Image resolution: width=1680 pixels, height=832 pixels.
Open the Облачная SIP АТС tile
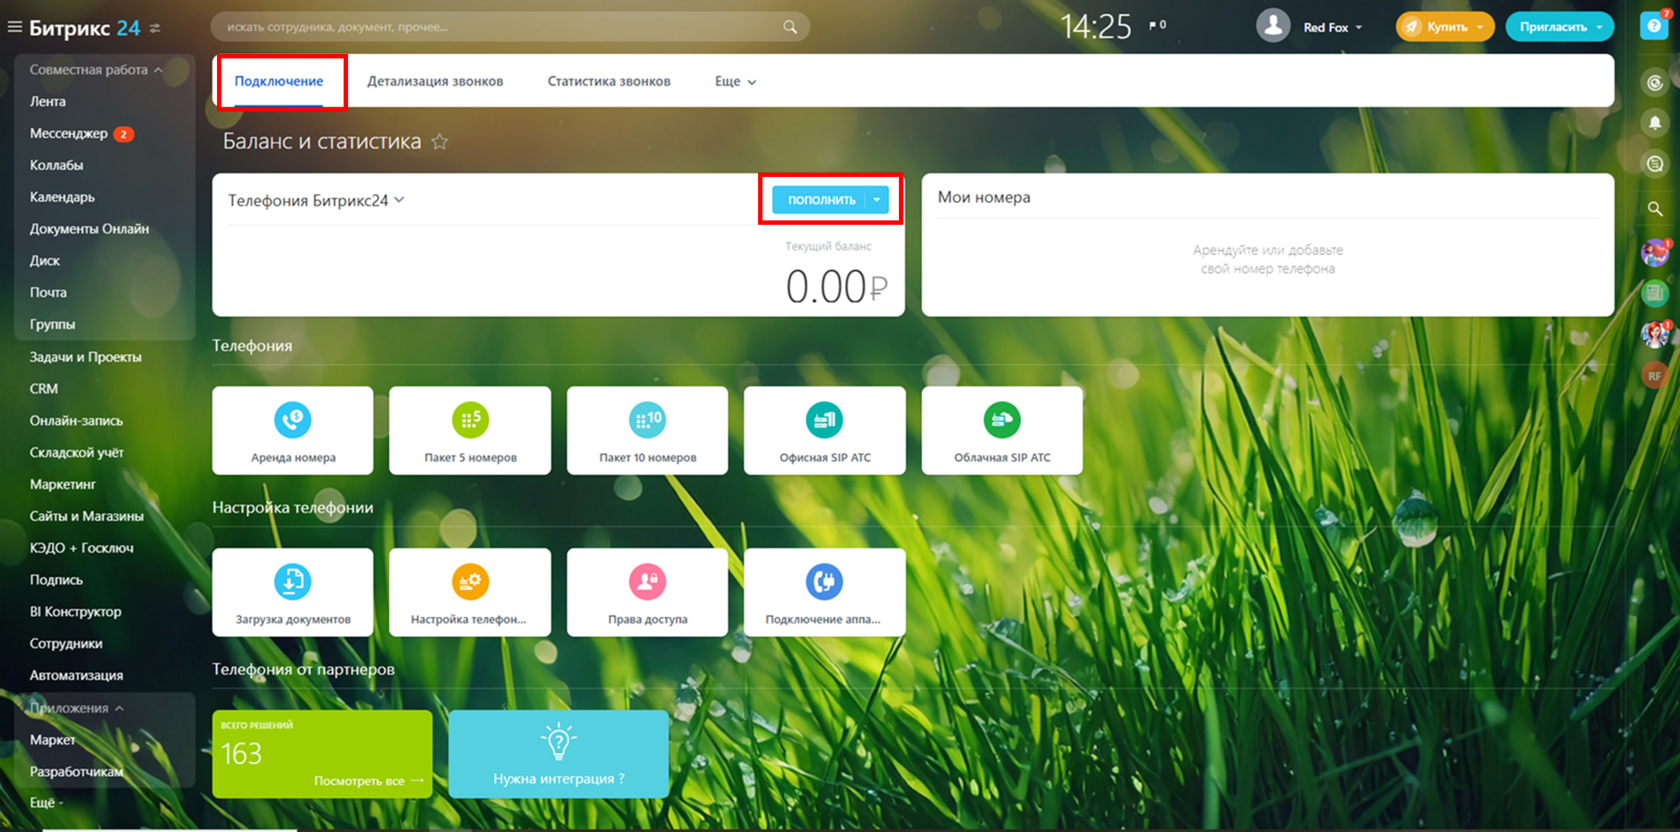[x=1002, y=430]
